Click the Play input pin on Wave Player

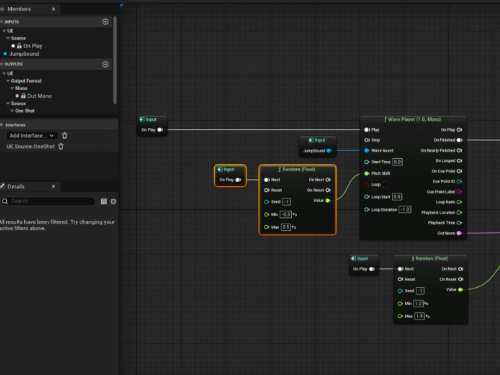[367, 130]
